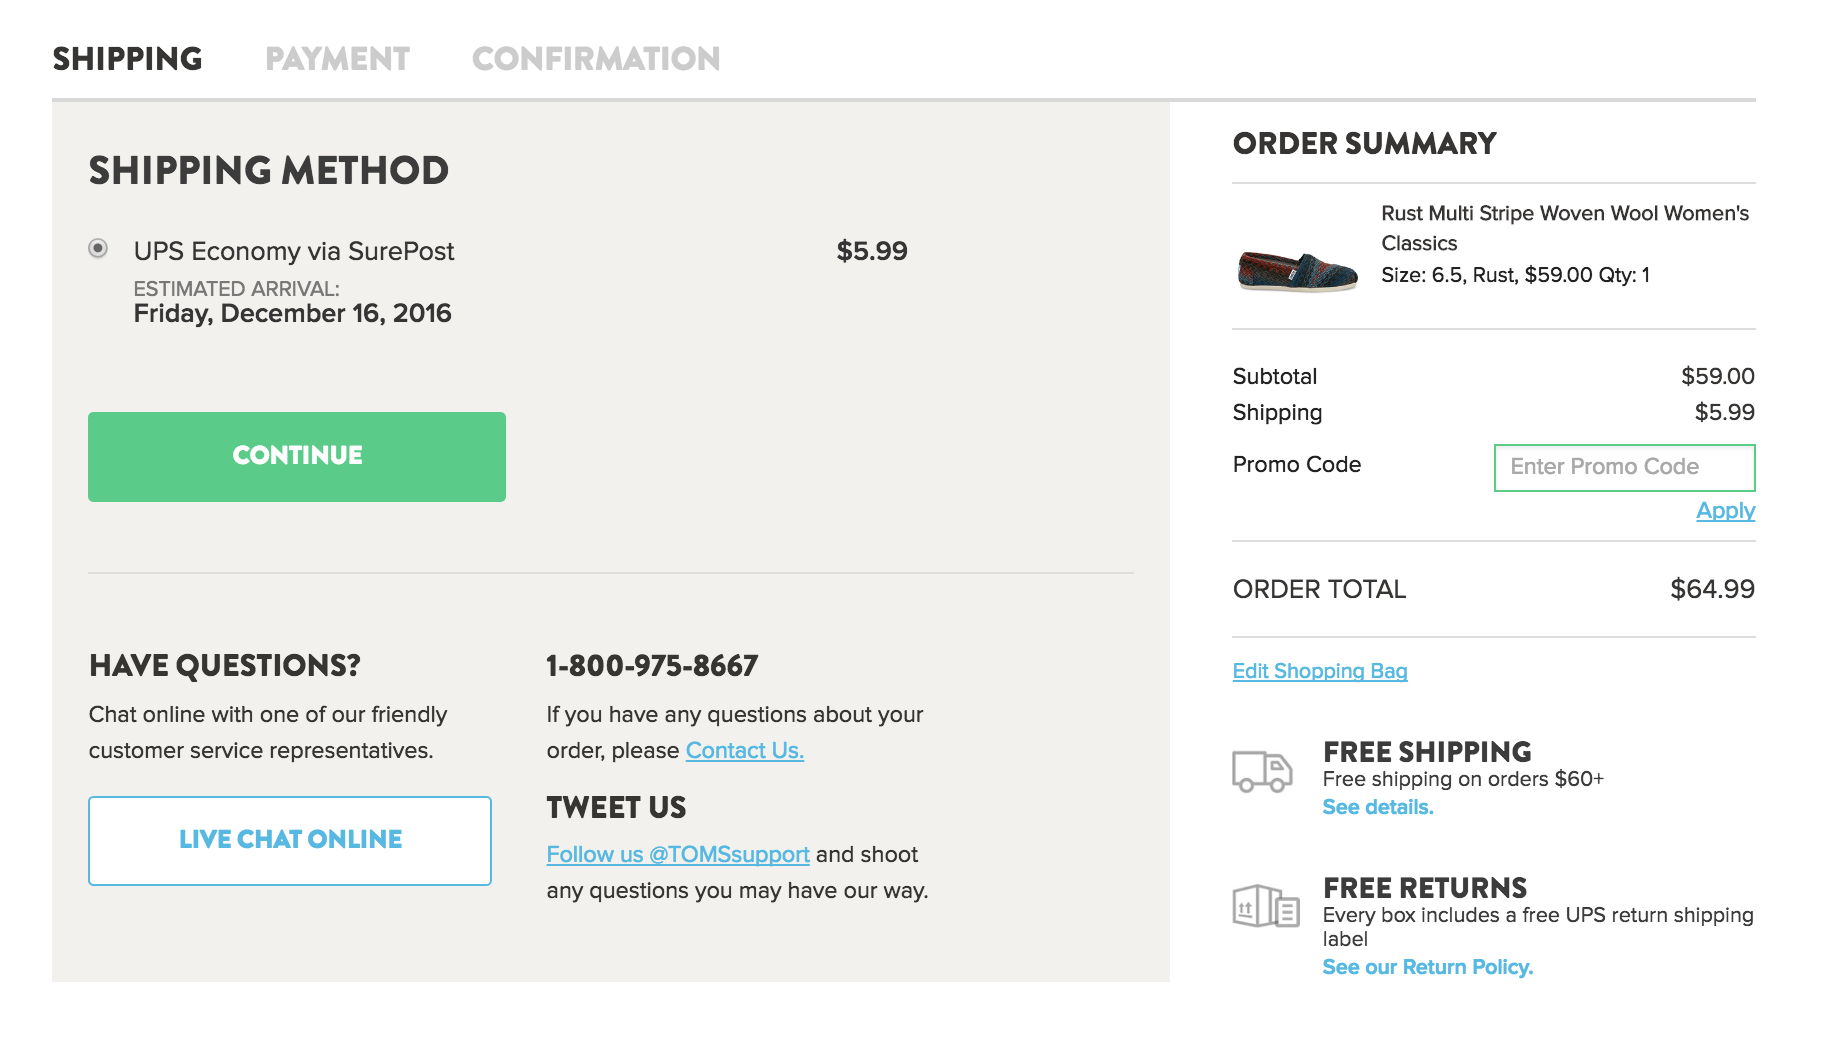1838x1040 pixels.
Task: Open the Edit Shopping Bag link
Action: [x=1319, y=671]
